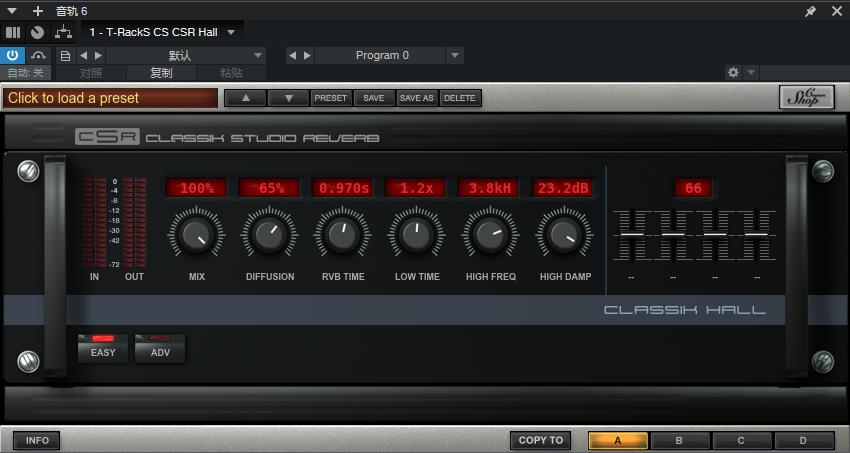Image resolution: width=850 pixels, height=453 pixels.
Task: Select setting slot C
Action: [x=742, y=441]
